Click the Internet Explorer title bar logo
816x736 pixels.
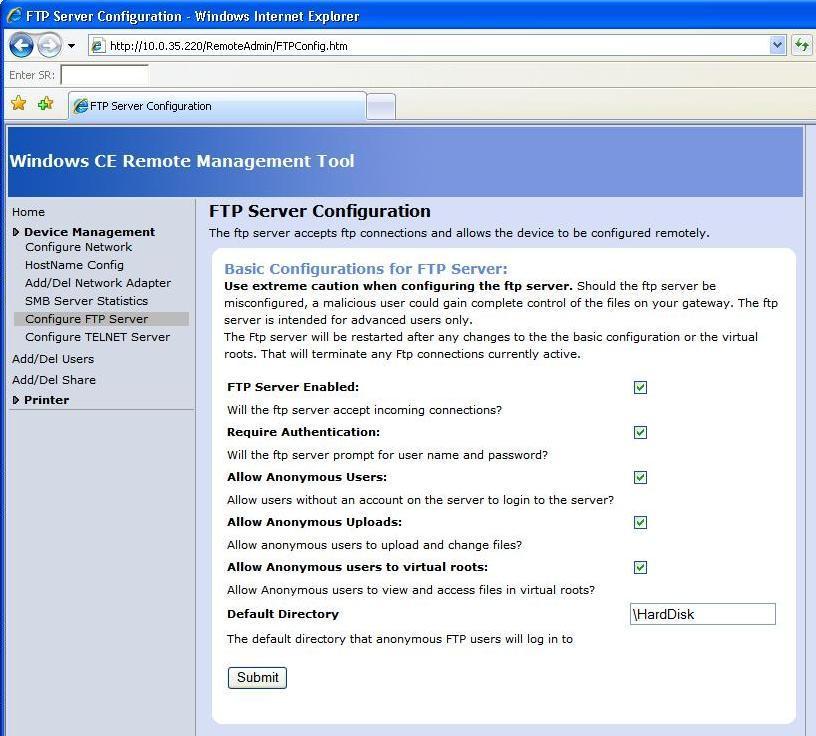(x=14, y=16)
